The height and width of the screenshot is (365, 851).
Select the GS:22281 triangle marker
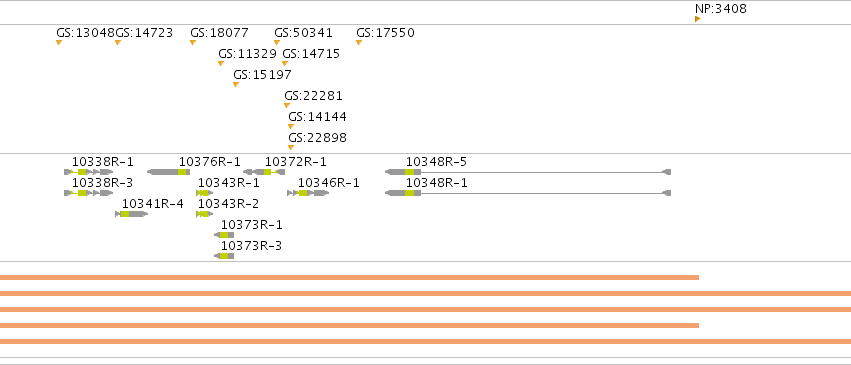tap(287, 106)
